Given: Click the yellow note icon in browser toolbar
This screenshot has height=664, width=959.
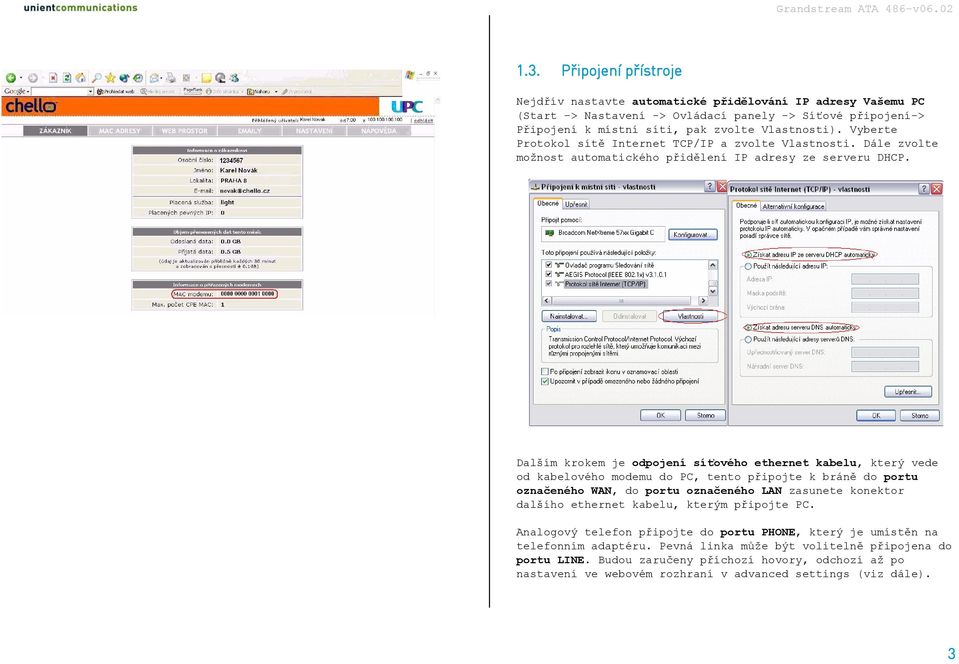Looking at the screenshot, I should click(x=206, y=78).
